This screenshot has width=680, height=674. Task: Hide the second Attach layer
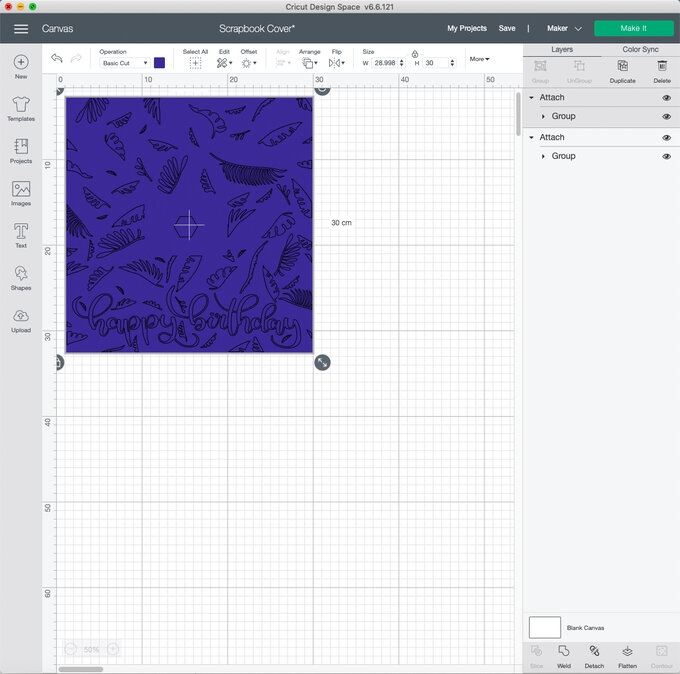pyautogui.click(x=667, y=138)
